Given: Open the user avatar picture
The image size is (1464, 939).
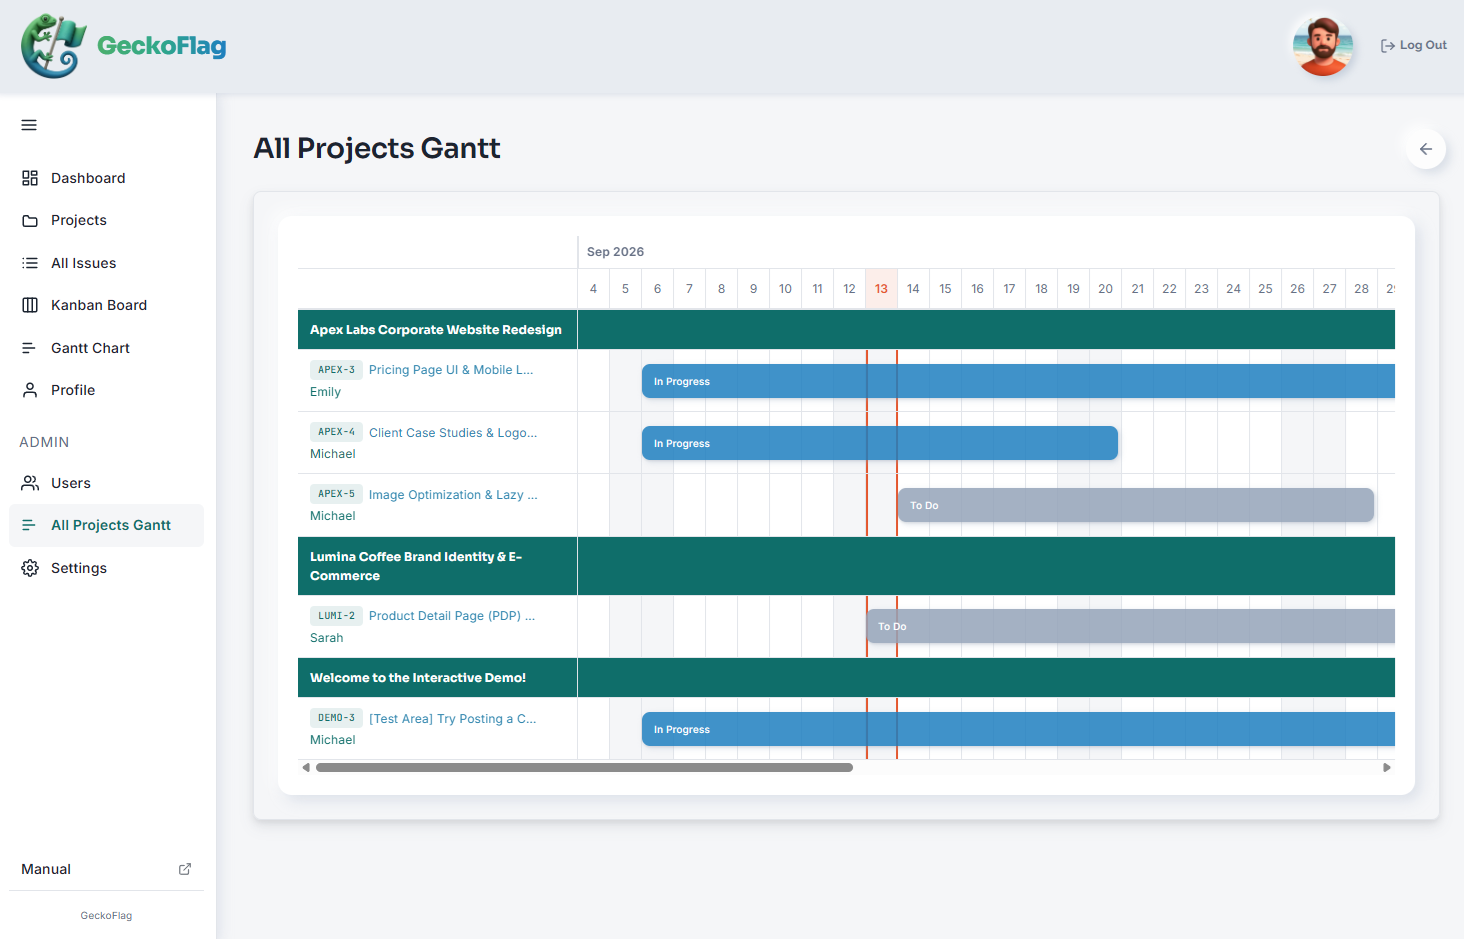Looking at the screenshot, I should click(x=1323, y=45).
